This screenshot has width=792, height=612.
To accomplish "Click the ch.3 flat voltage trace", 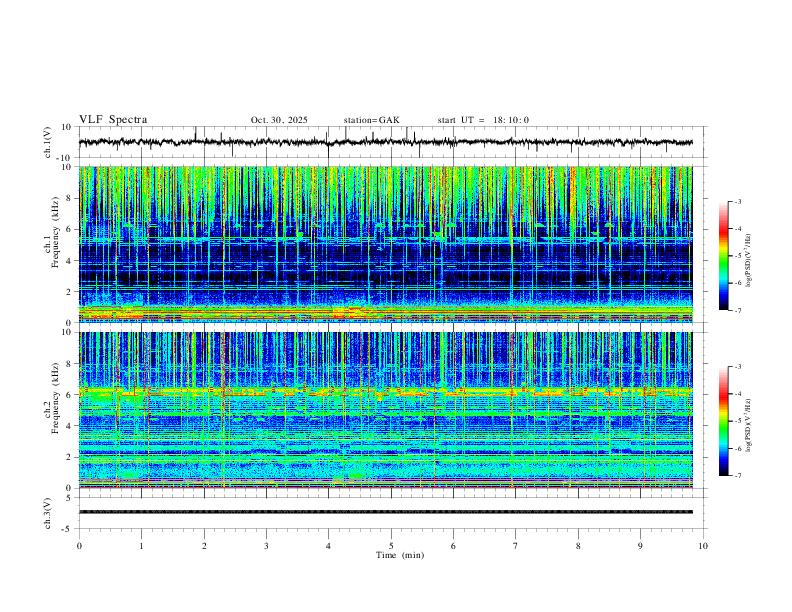I will click(x=385, y=512).
